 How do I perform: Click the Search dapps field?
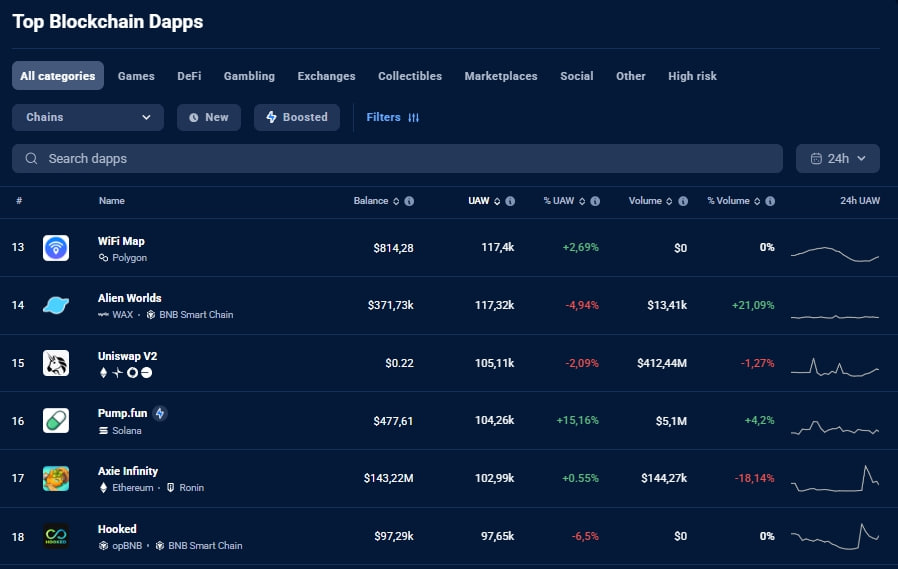(397, 159)
